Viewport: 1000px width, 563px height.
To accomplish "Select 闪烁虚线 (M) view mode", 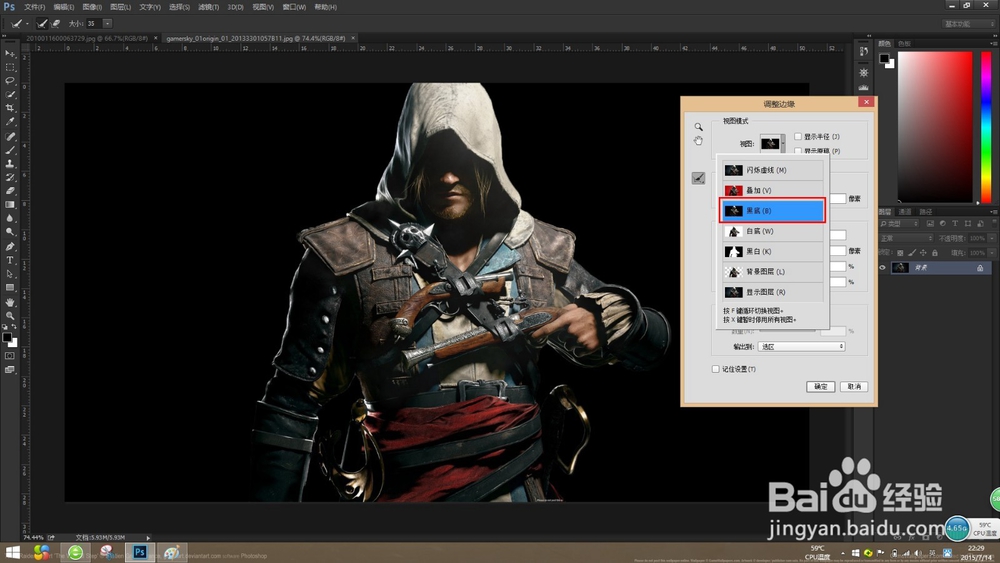I will pyautogui.click(x=772, y=170).
